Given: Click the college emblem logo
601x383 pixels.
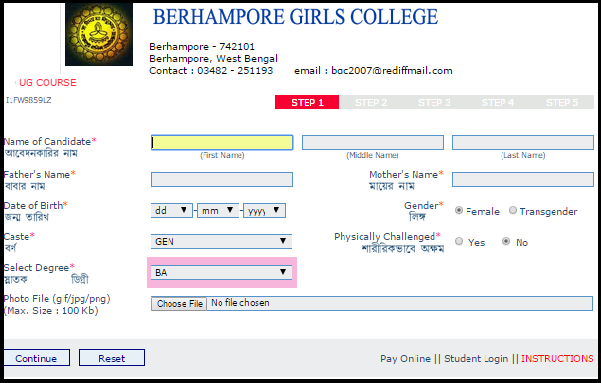Looking at the screenshot, I should 99,35.
